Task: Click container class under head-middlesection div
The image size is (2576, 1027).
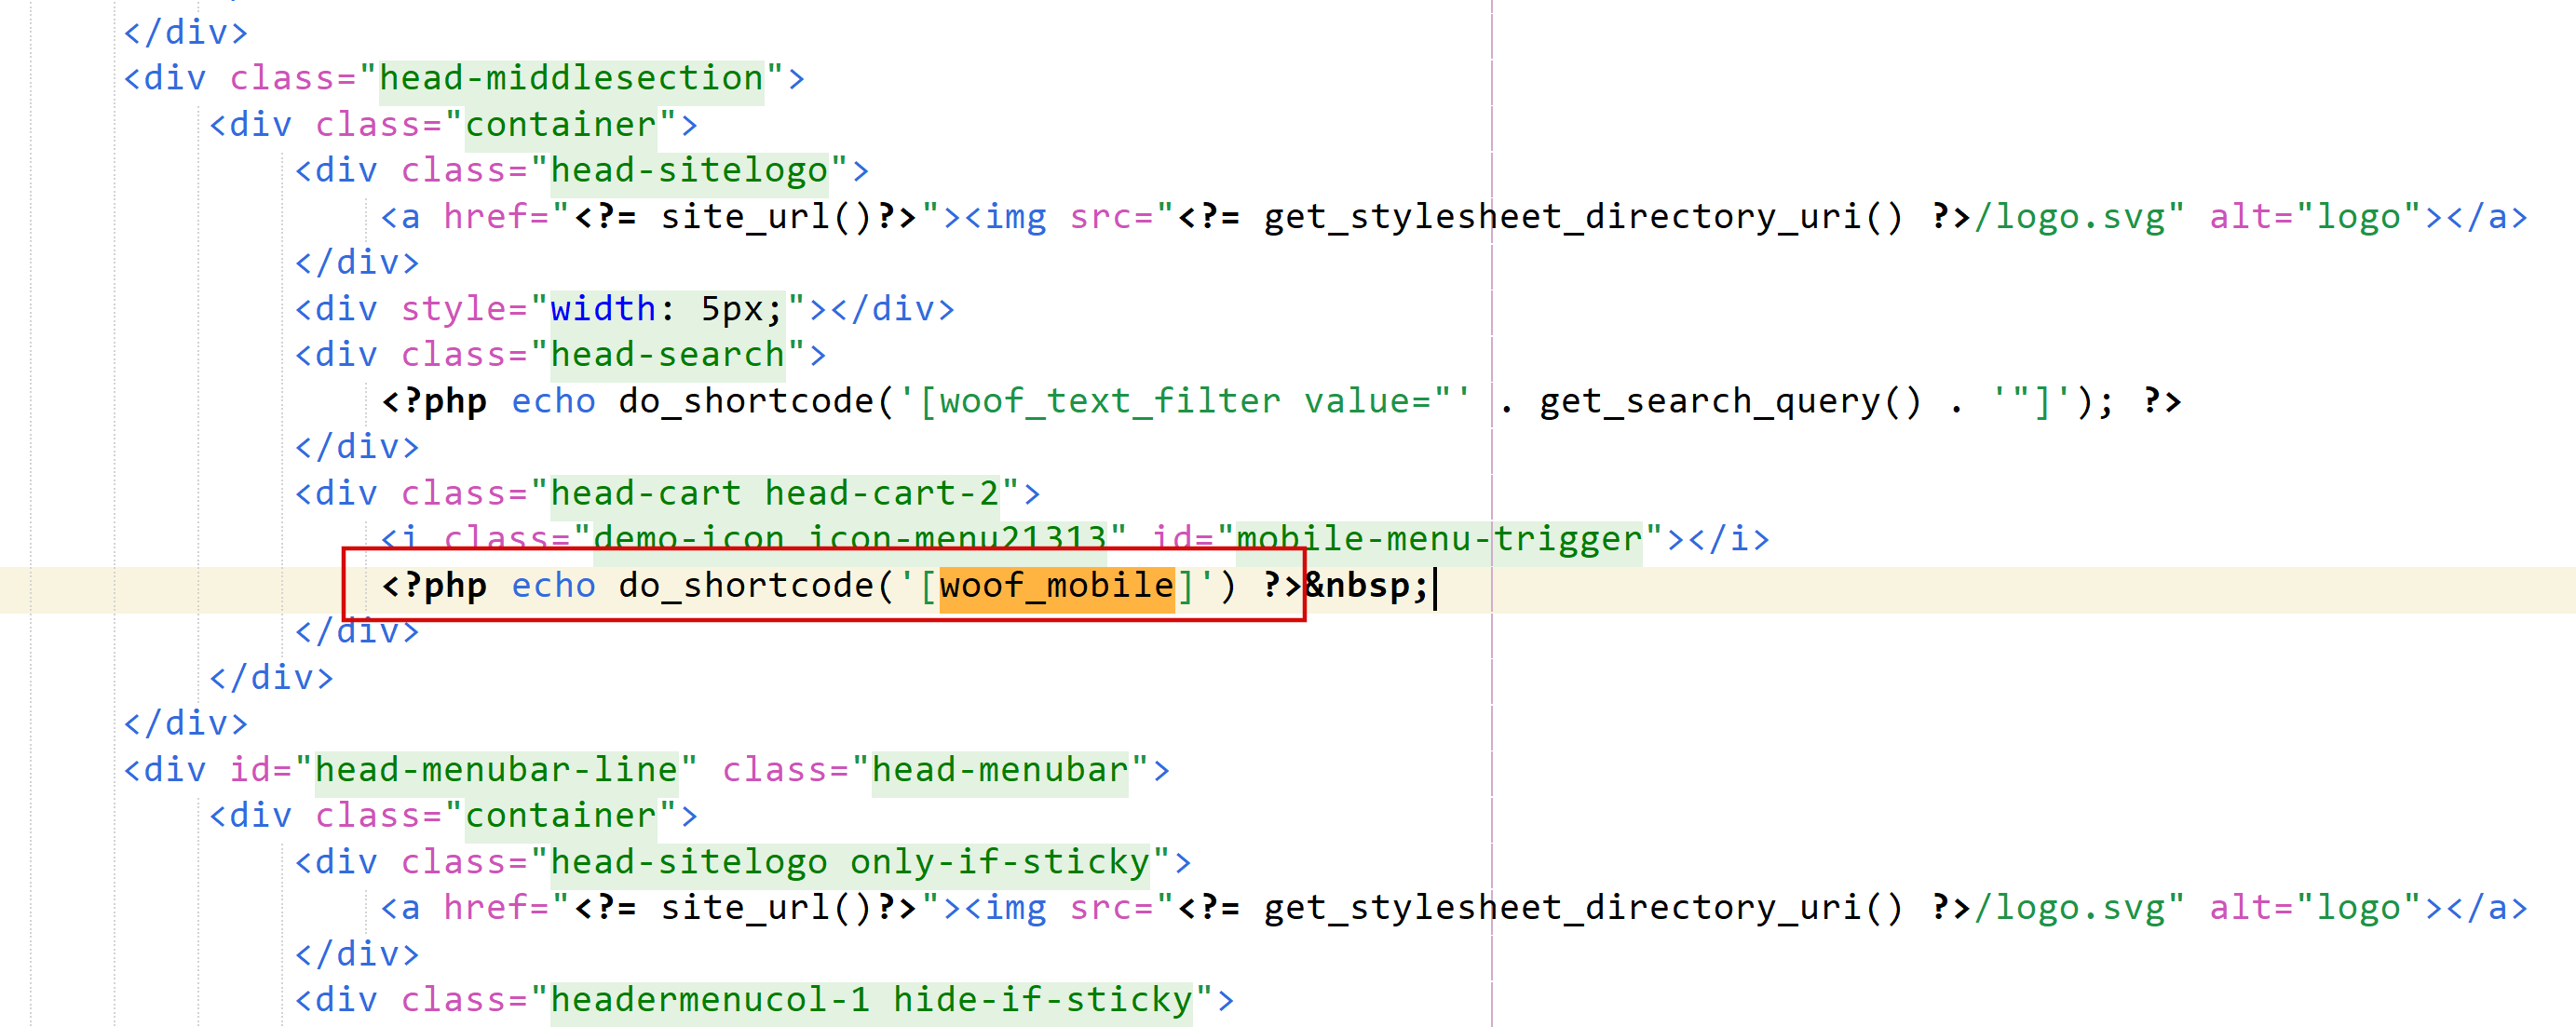Action: [x=560, y=124]
